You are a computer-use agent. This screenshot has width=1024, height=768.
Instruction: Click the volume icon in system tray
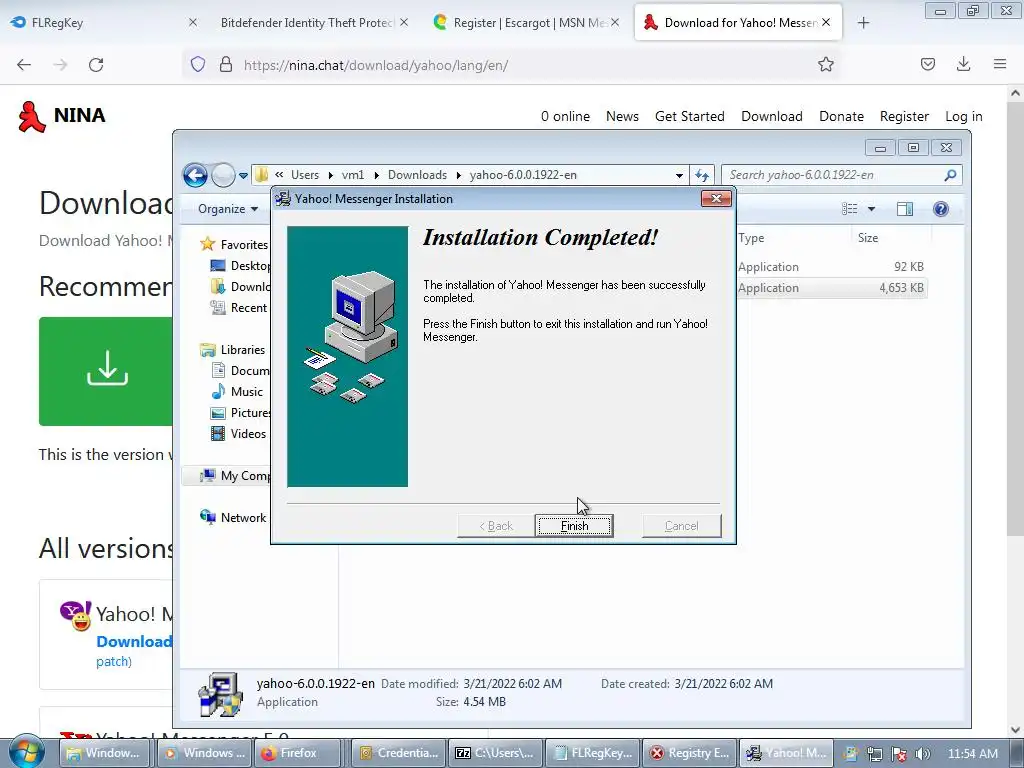(922, 754)
